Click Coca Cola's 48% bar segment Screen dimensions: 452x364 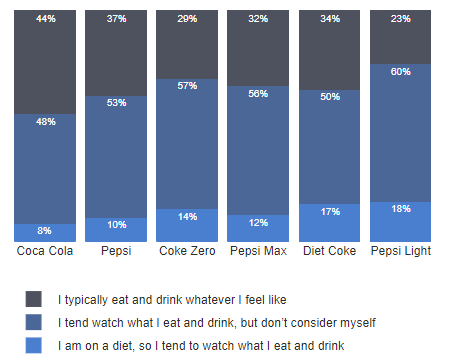point(45,169)
